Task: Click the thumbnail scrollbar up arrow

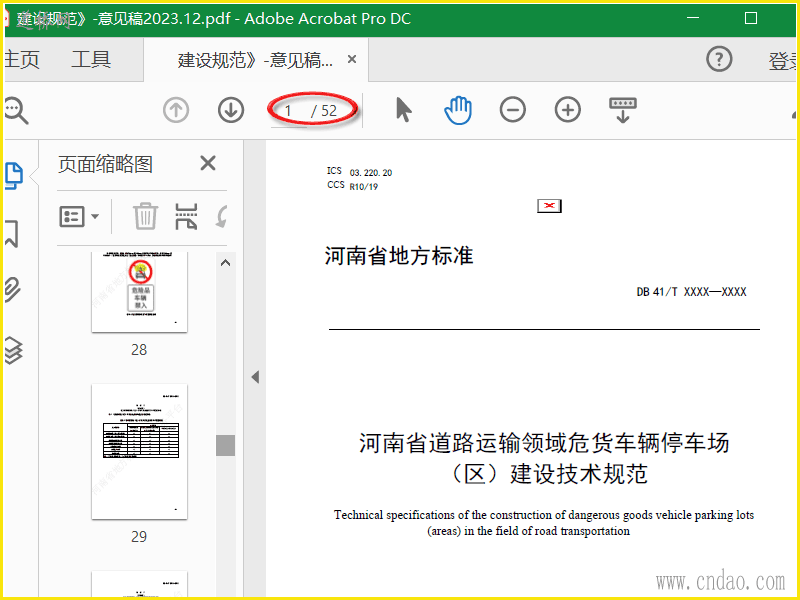Action: pyautogui.click(x=225, y=263)
